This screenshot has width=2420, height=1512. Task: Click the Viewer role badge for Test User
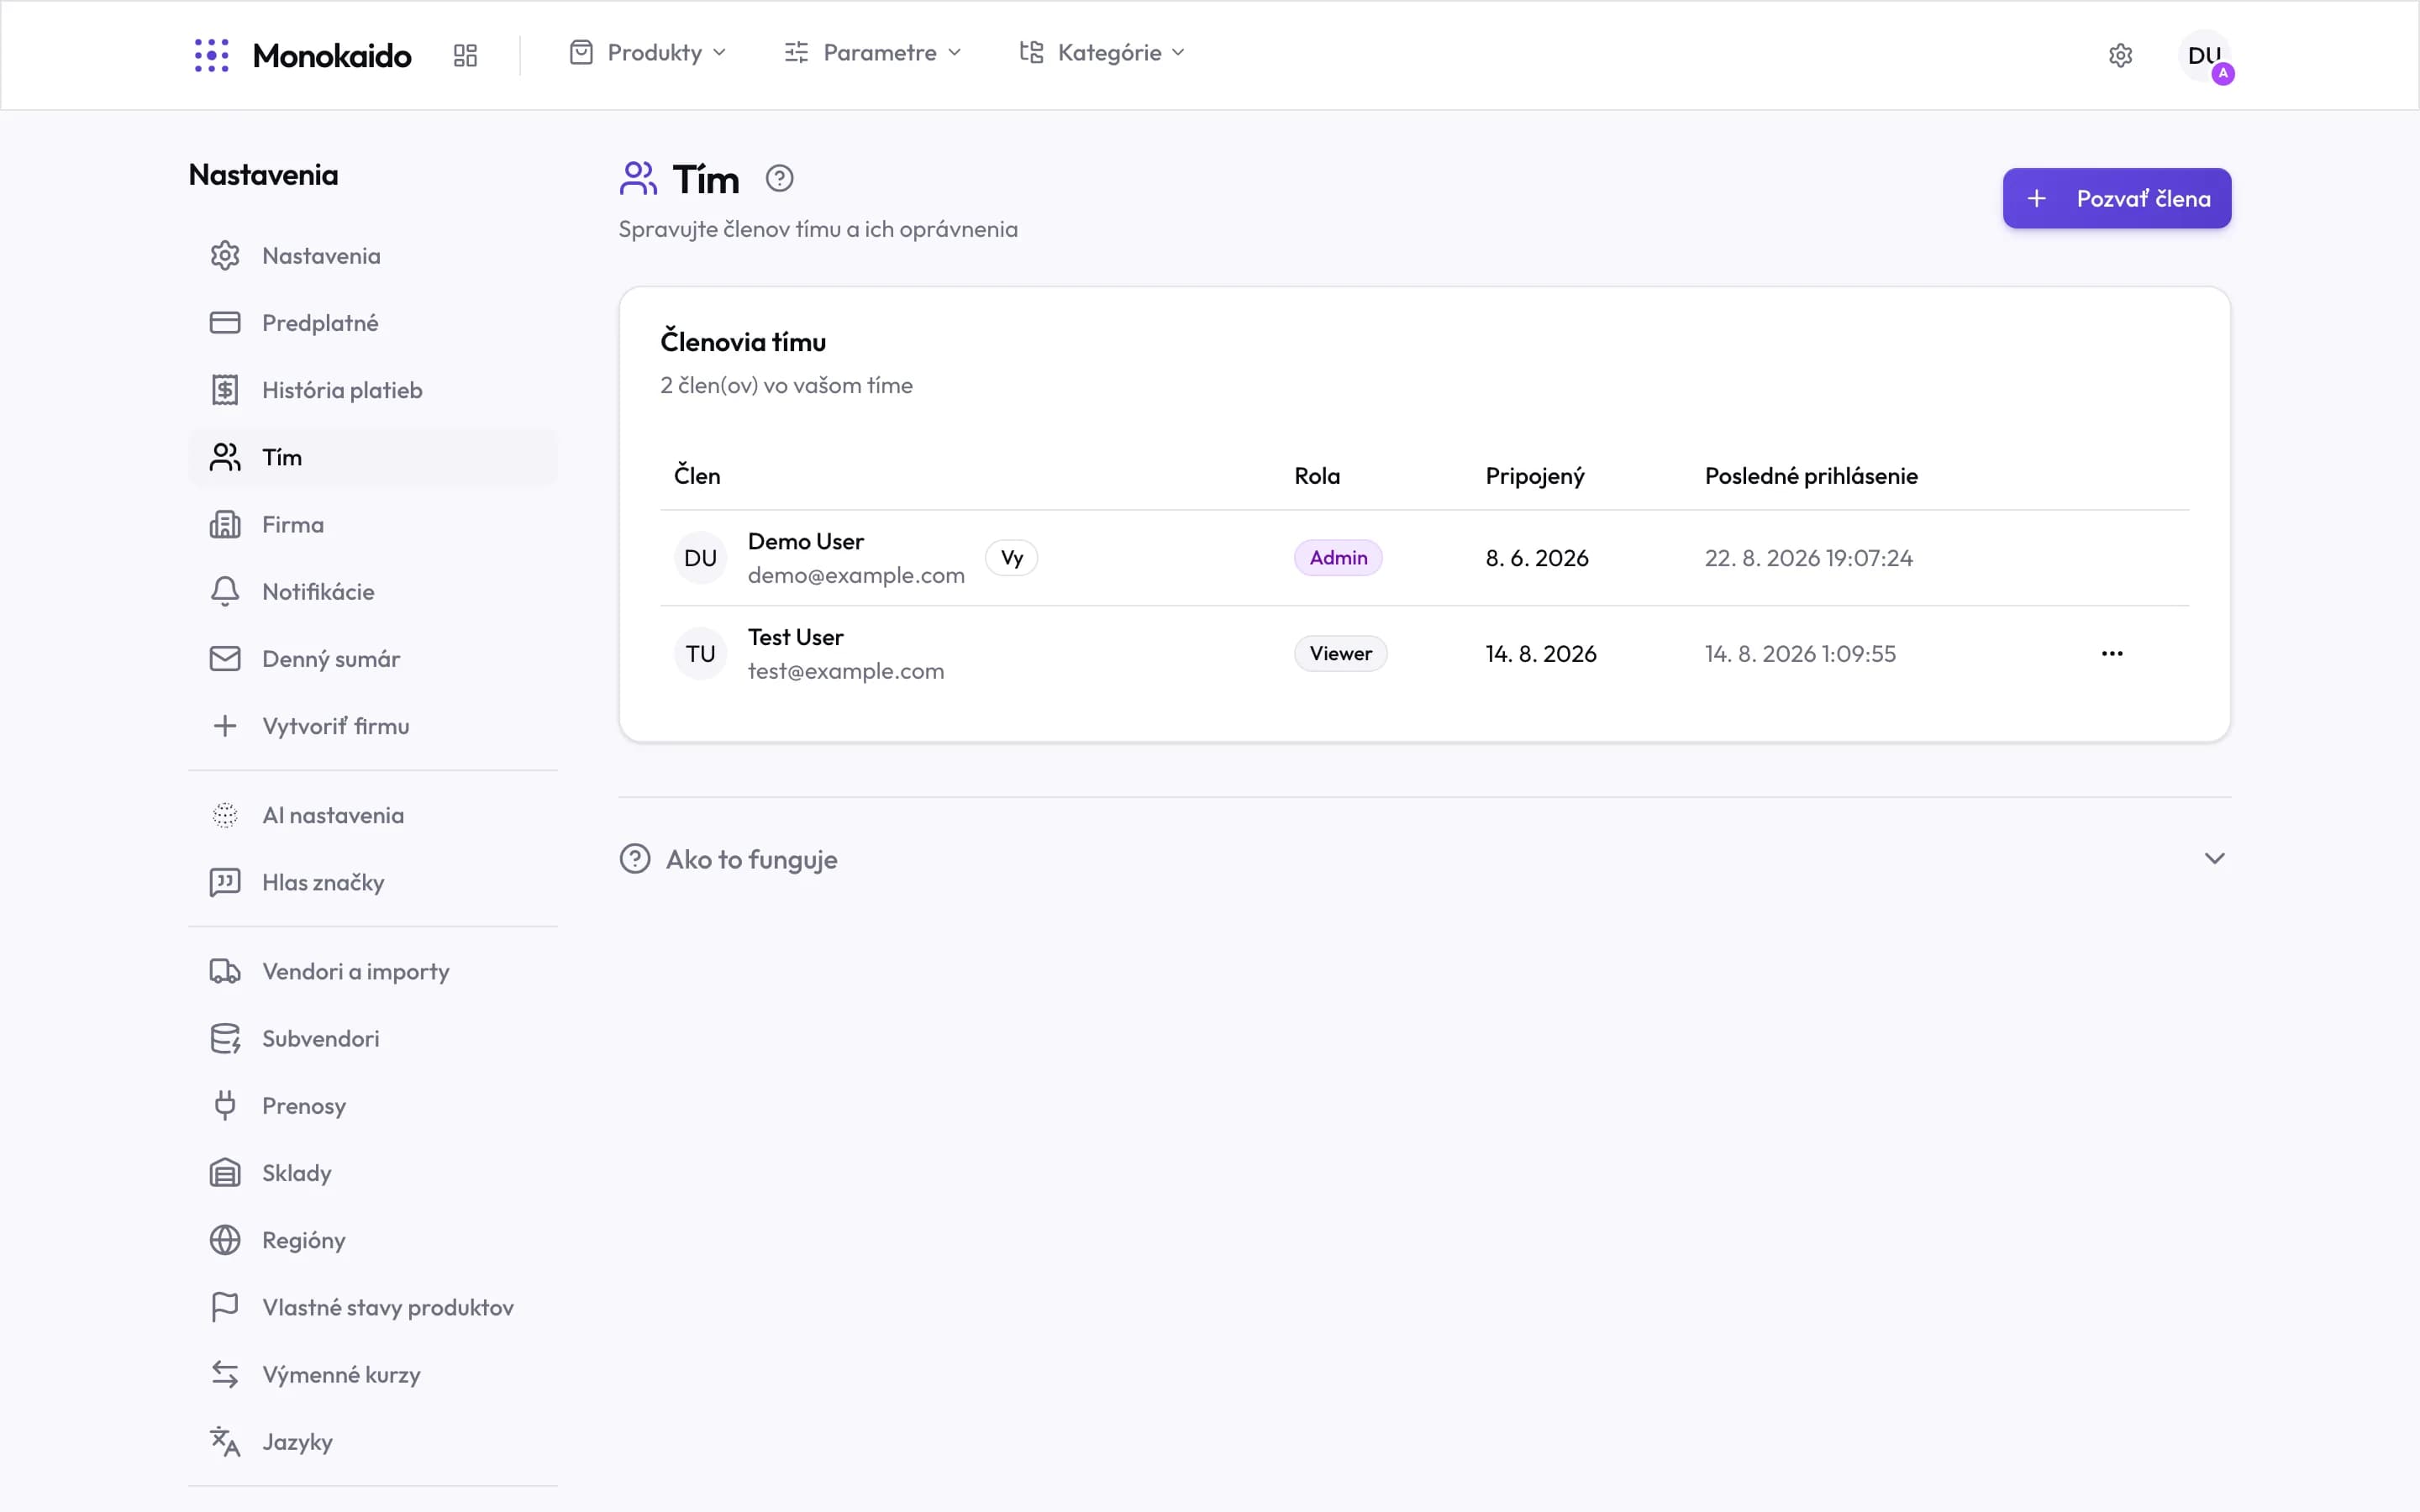(x=1340, y=654)
